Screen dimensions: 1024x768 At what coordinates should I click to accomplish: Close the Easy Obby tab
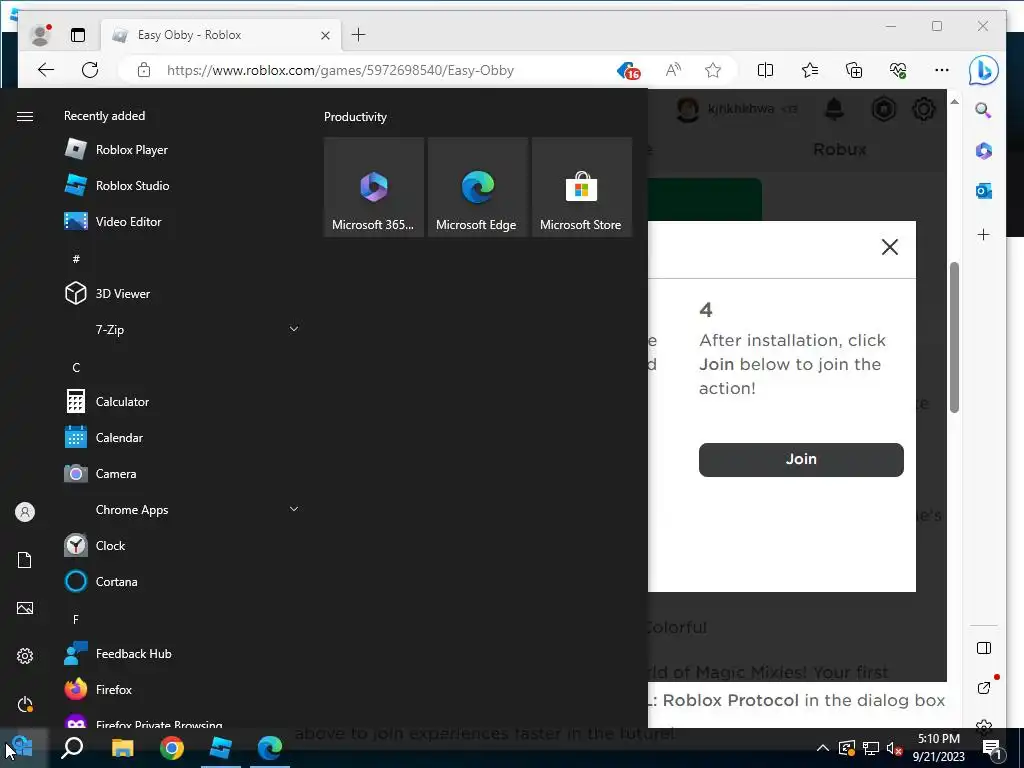pos(325,35)
